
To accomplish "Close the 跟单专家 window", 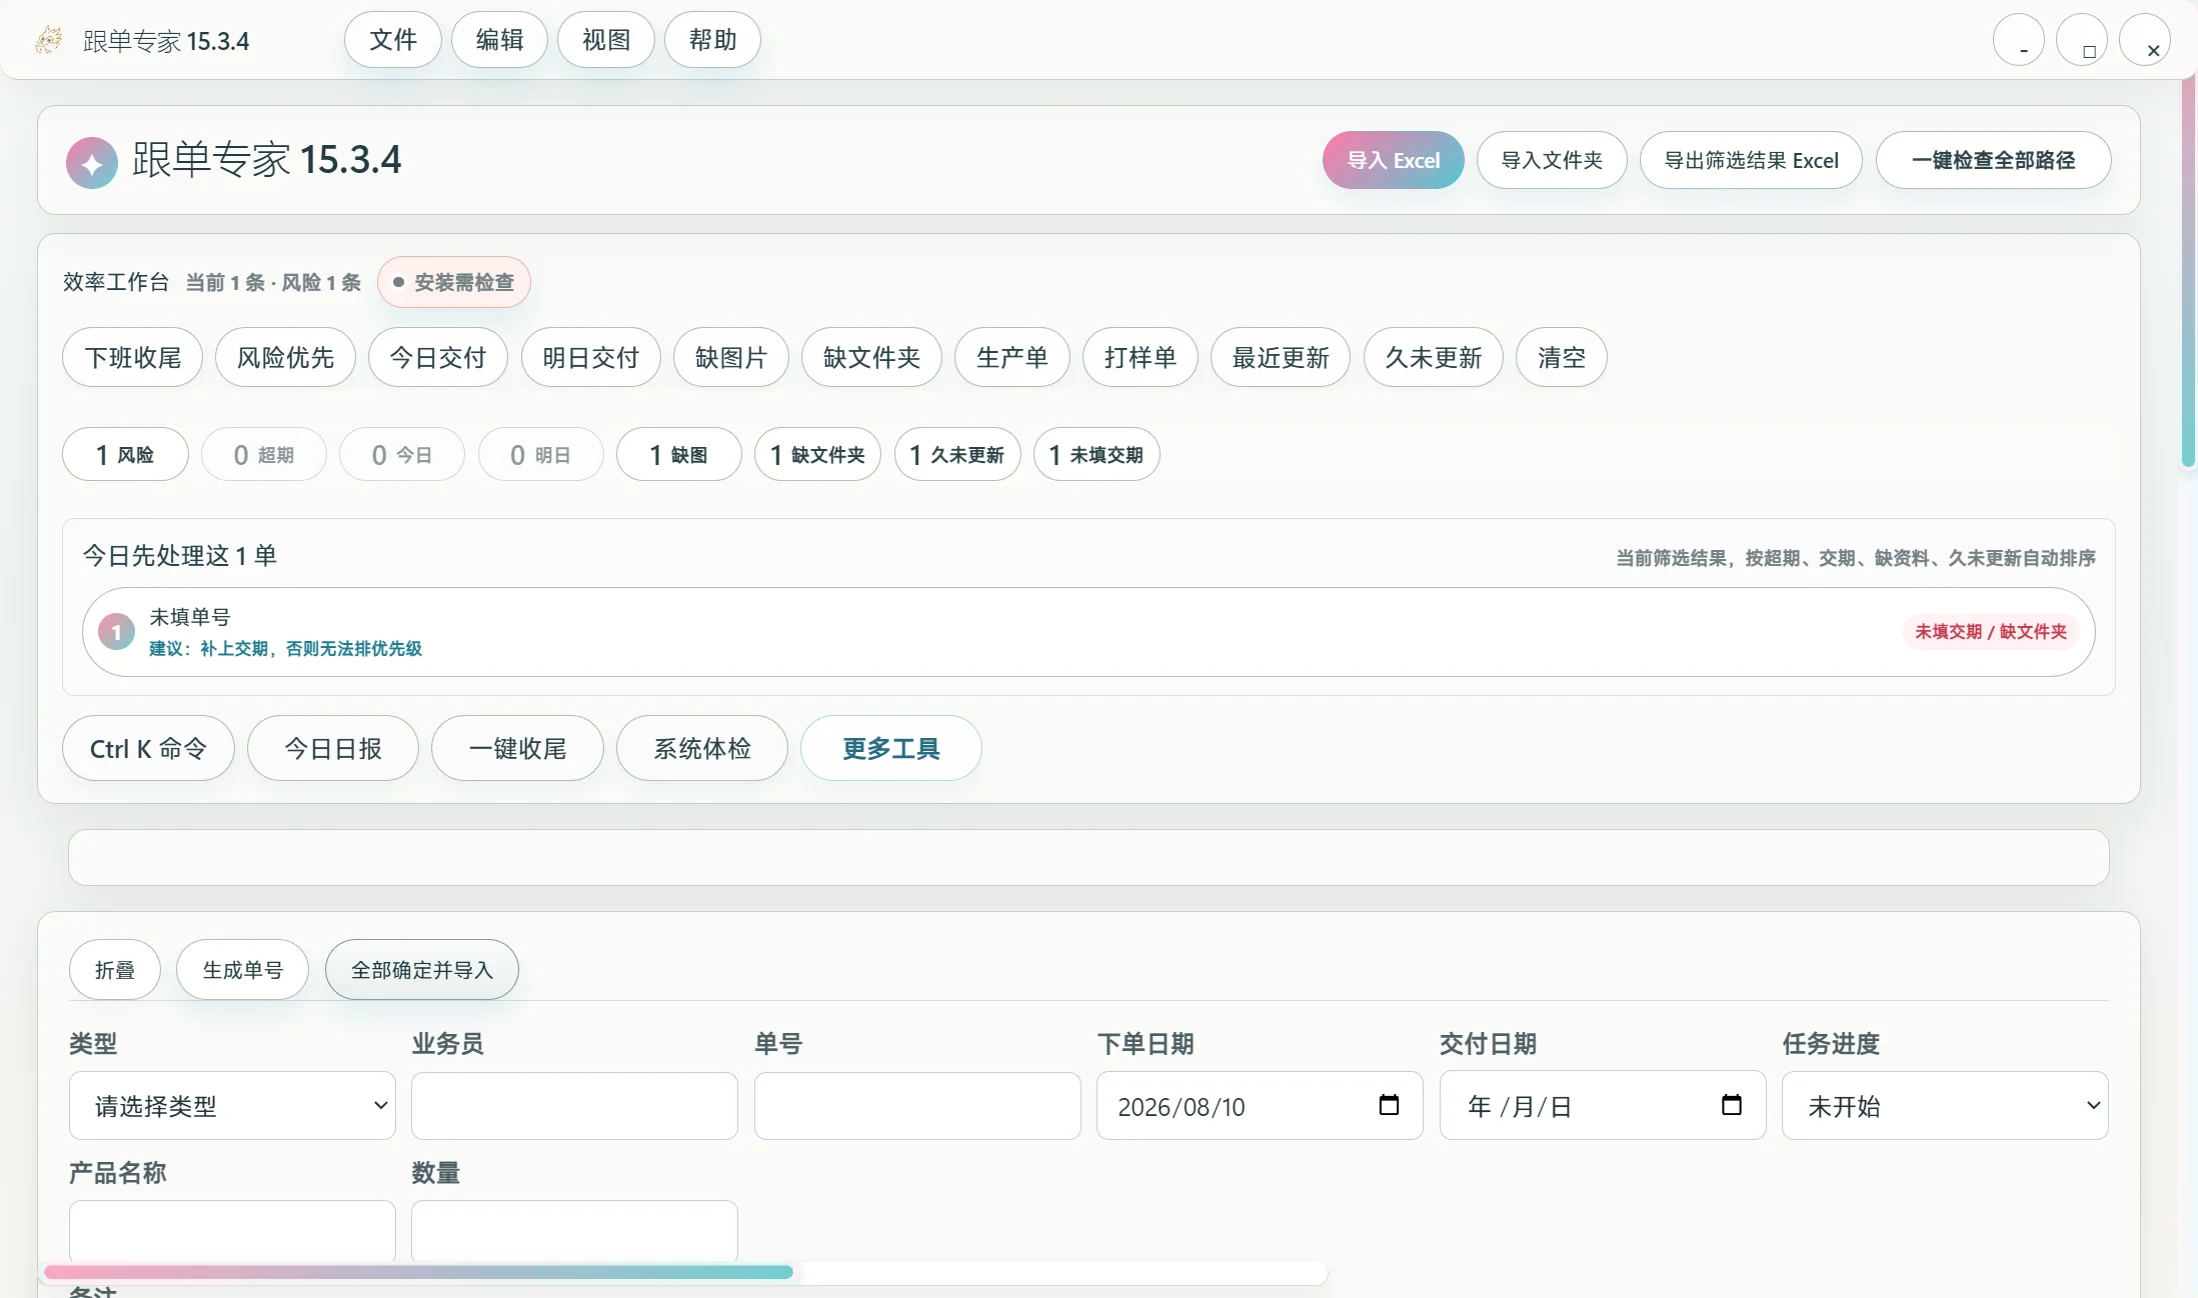I will pyautogui.click(x=2146, y=41).
